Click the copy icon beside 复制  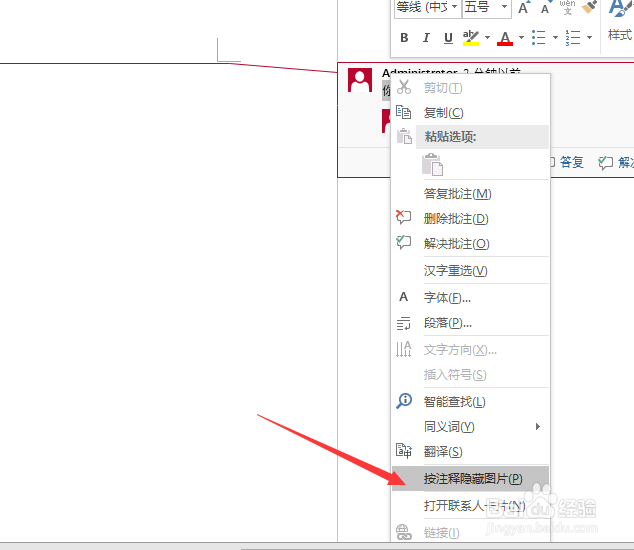pyautogui.click(x=403, y=112)
